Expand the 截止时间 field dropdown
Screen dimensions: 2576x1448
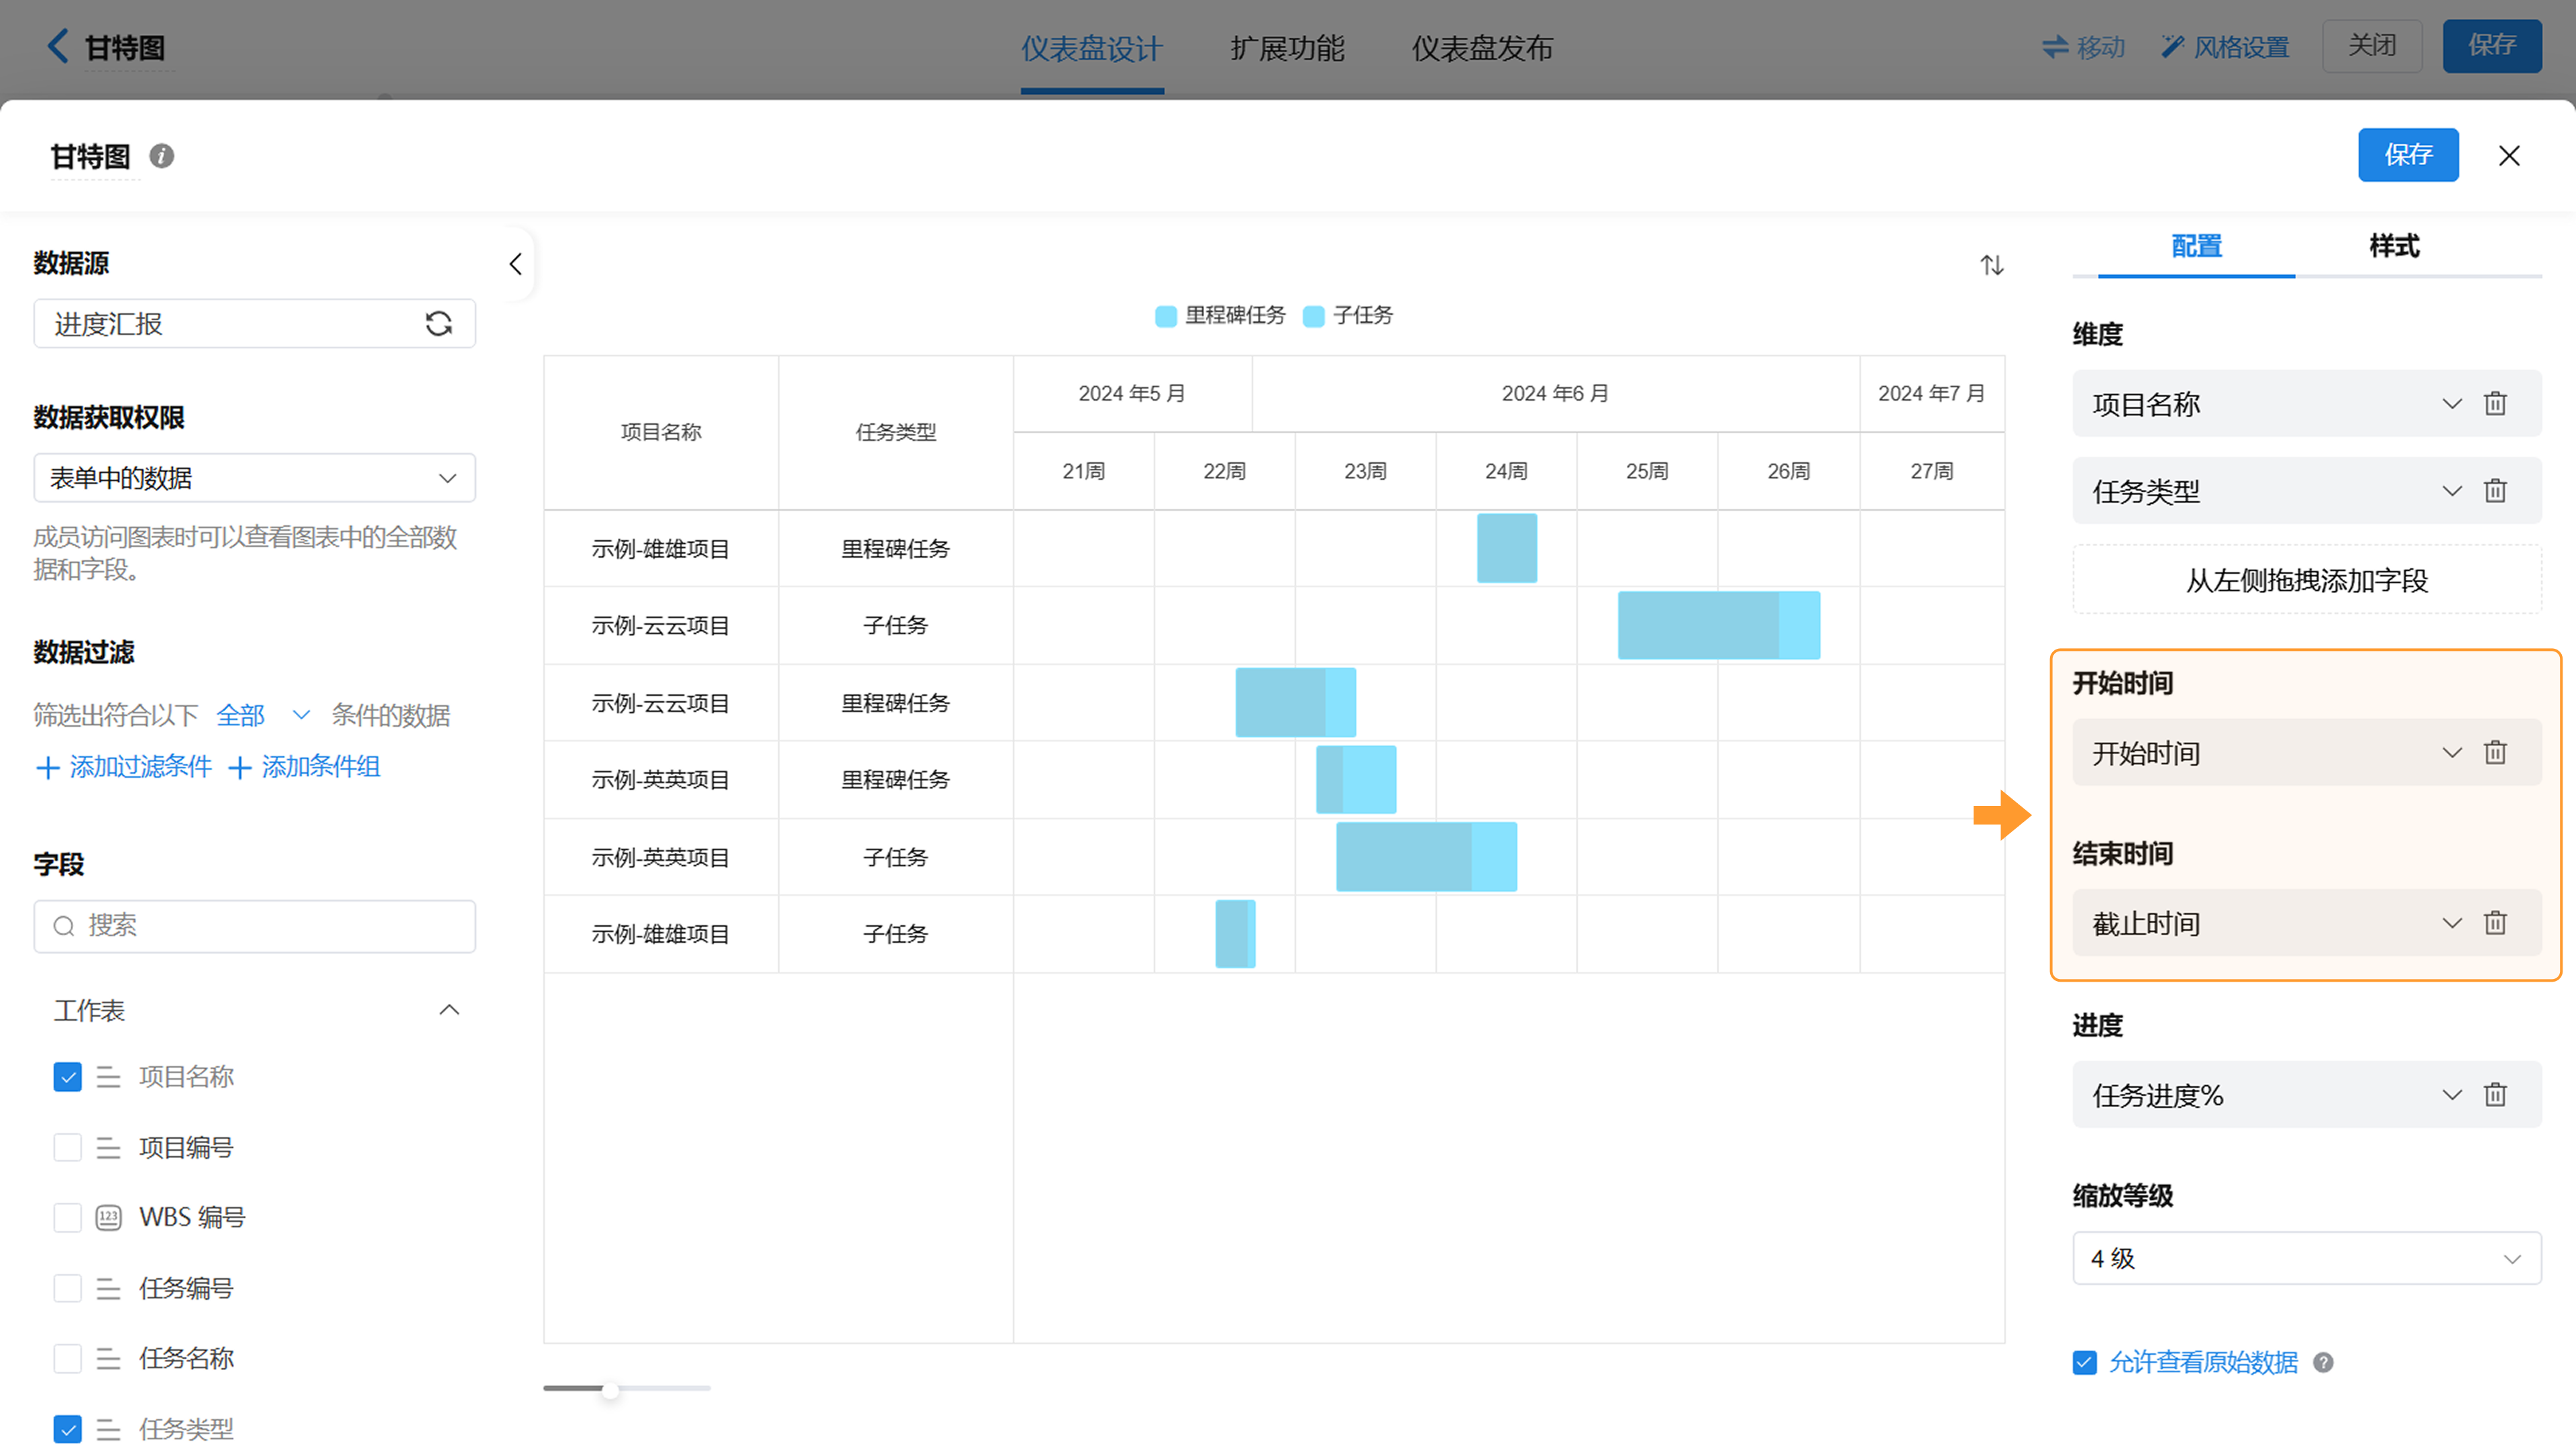2452,923
